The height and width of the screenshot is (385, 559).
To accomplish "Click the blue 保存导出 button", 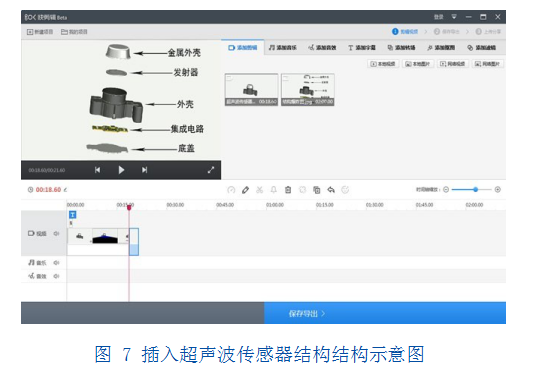I will [385, 313].
